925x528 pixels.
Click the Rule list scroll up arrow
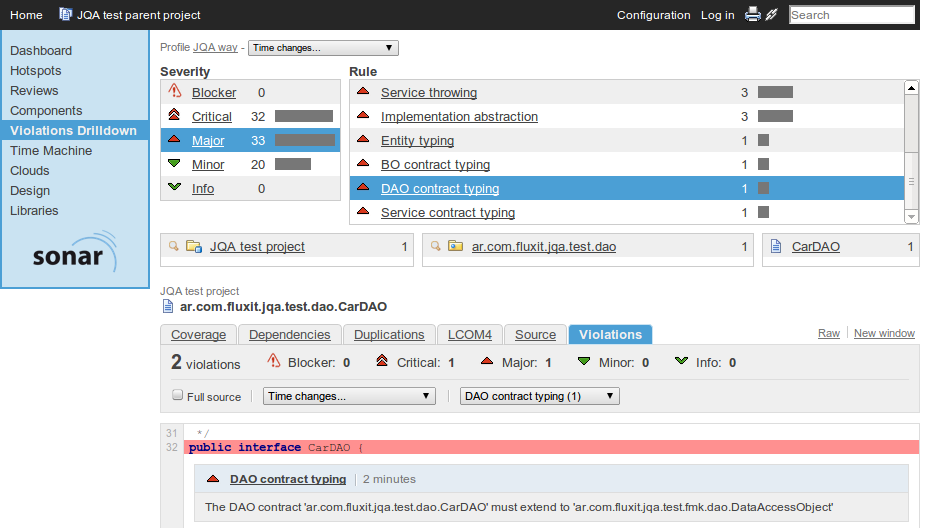911,88
